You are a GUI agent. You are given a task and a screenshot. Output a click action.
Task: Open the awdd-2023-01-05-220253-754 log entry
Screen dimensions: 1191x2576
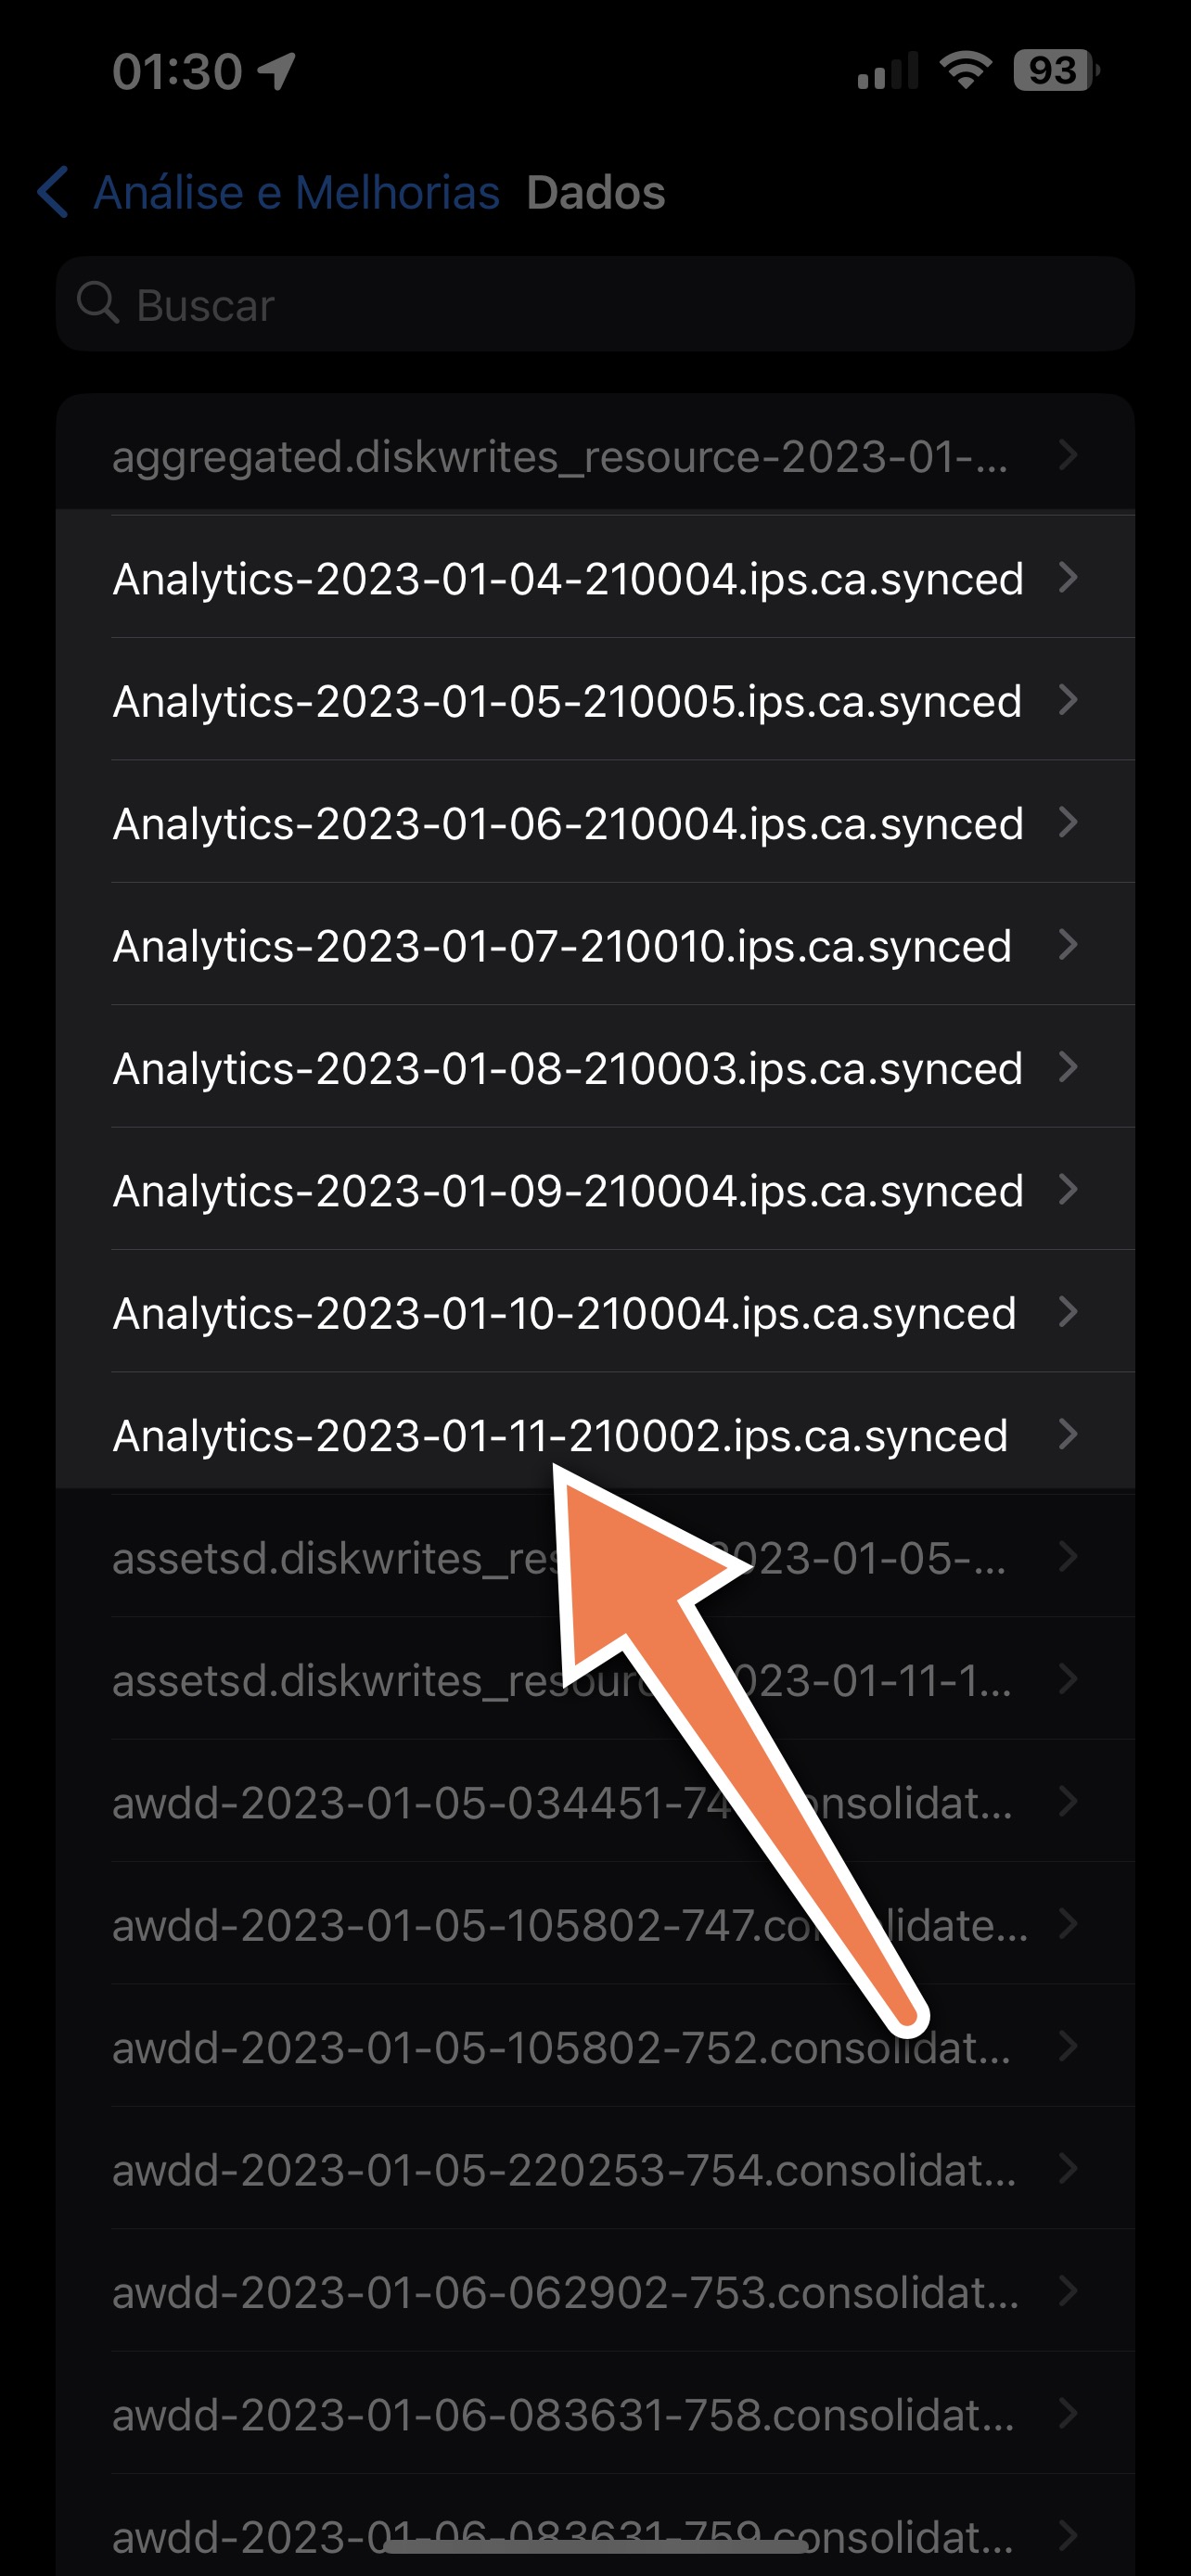point(564,2170)
